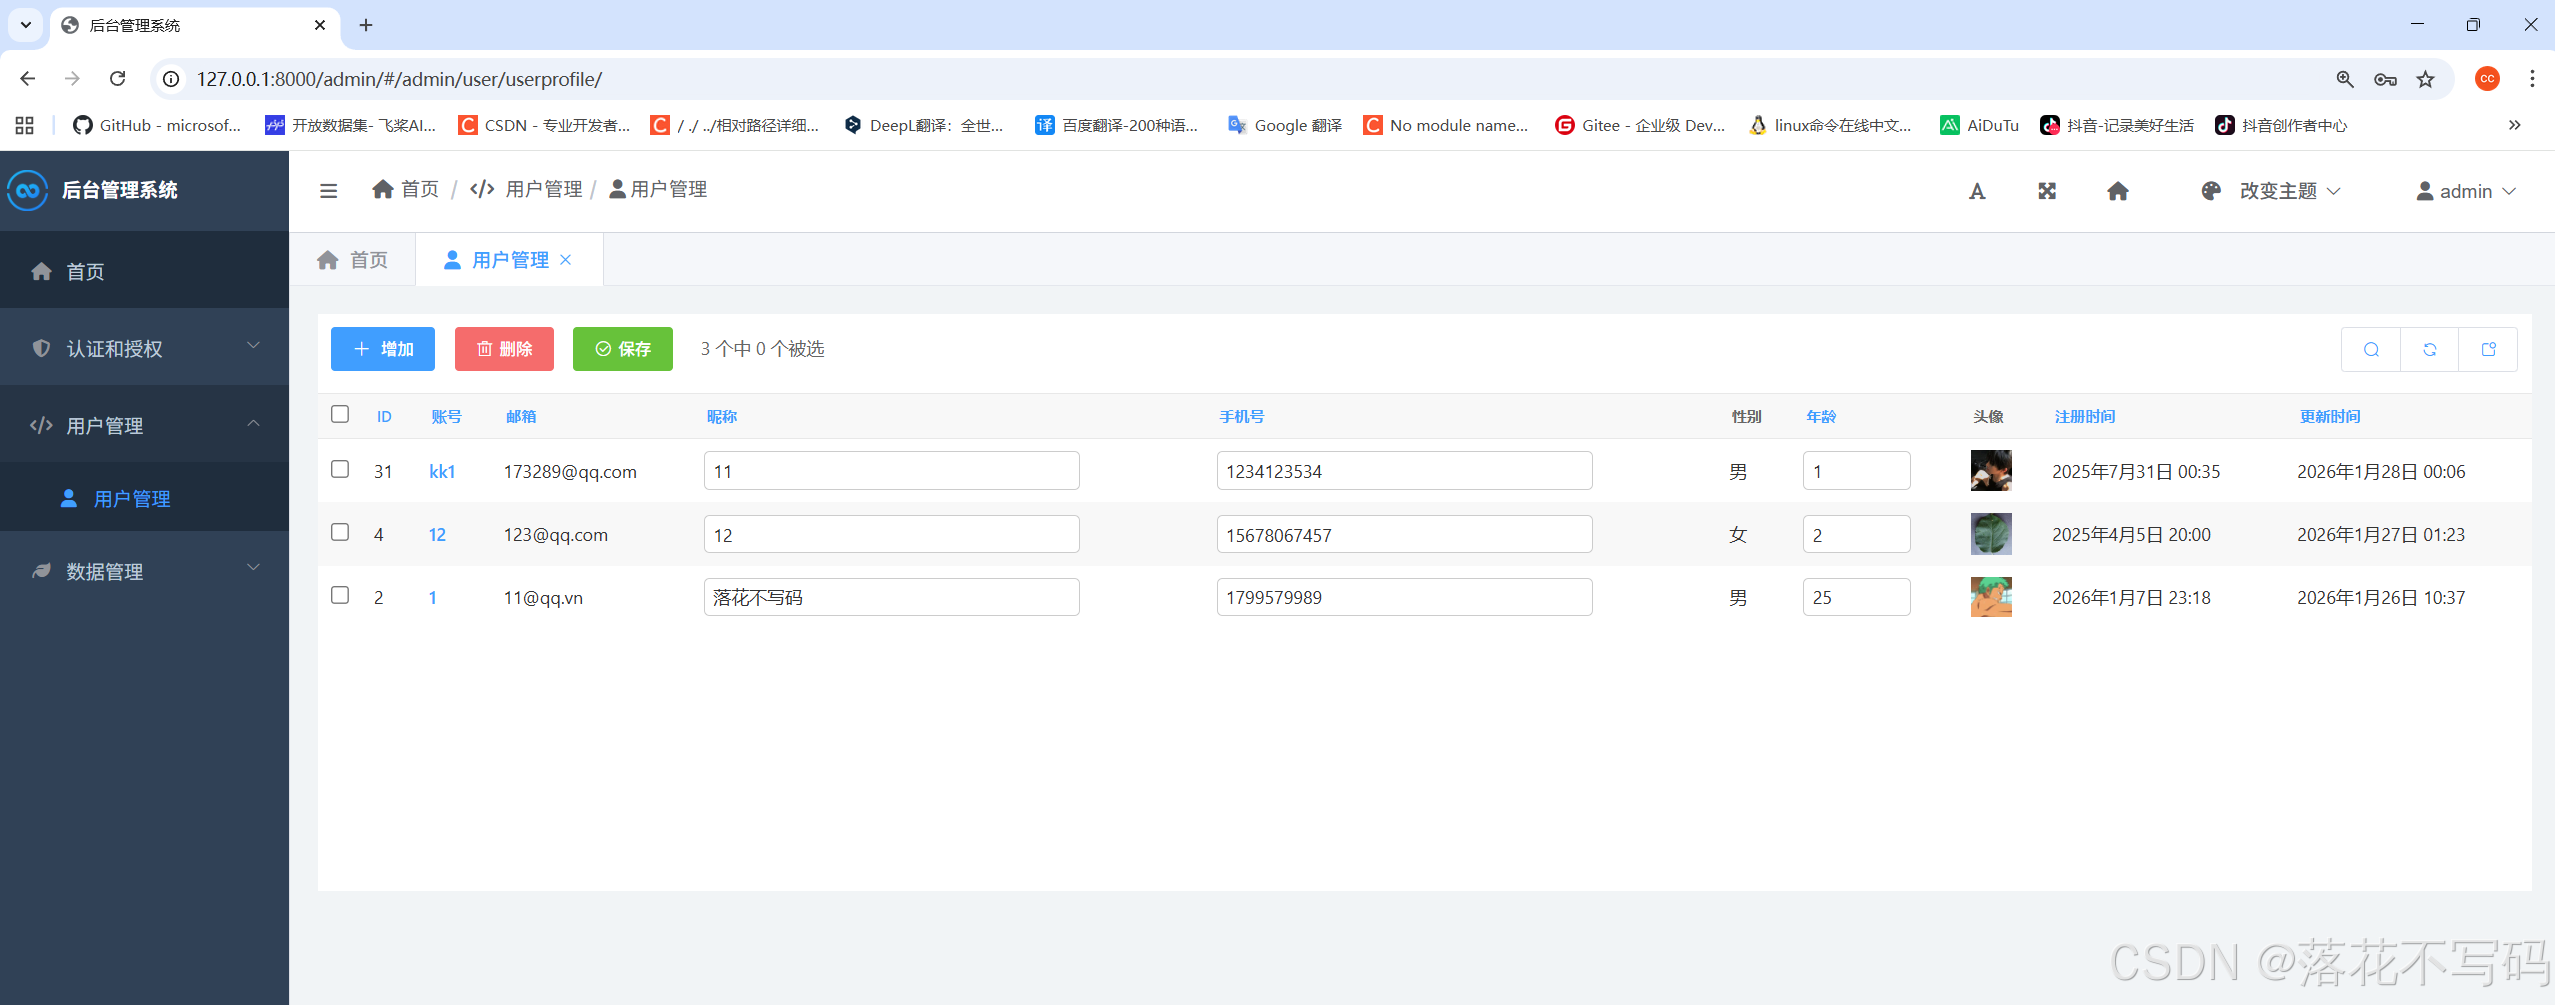Viewport: 2555px width, 1005px height.
Task: Edit the age field with value 25
Action: click(x=1857, y=597)
